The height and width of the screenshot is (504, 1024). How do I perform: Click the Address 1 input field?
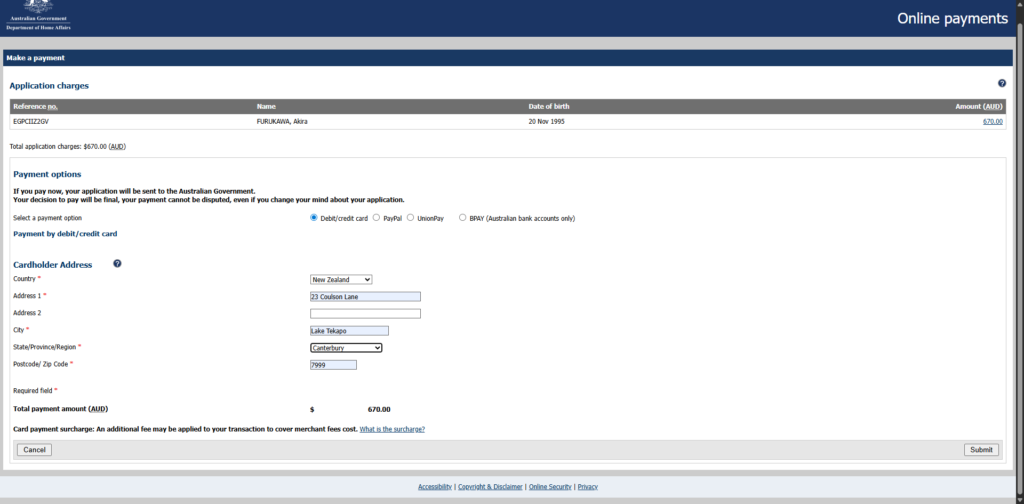365,296
